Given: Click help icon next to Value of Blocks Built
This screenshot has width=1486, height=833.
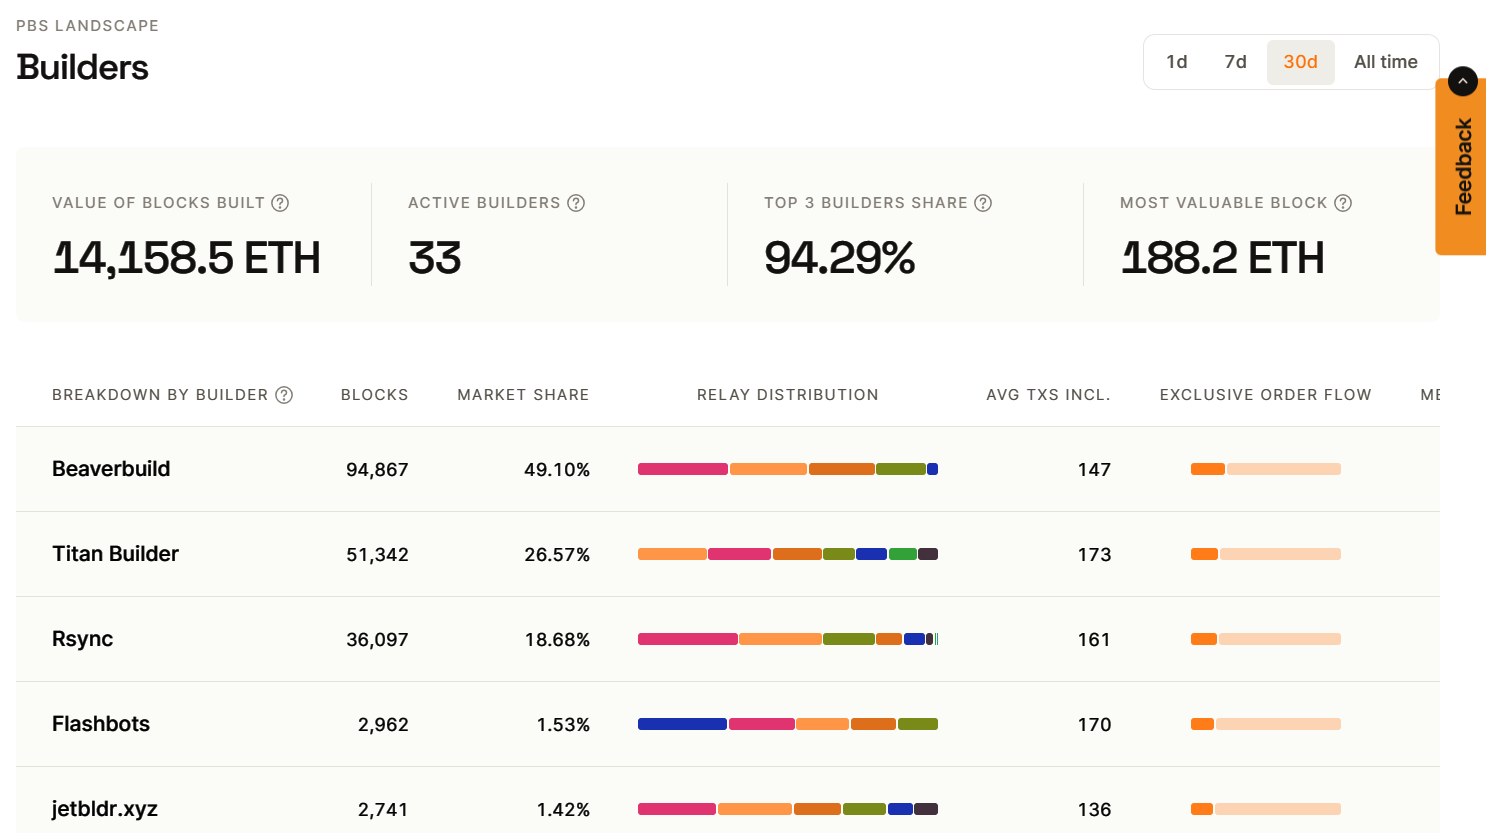Looking at the screenshot, I should pyautogui.click(x=280, y=203).
